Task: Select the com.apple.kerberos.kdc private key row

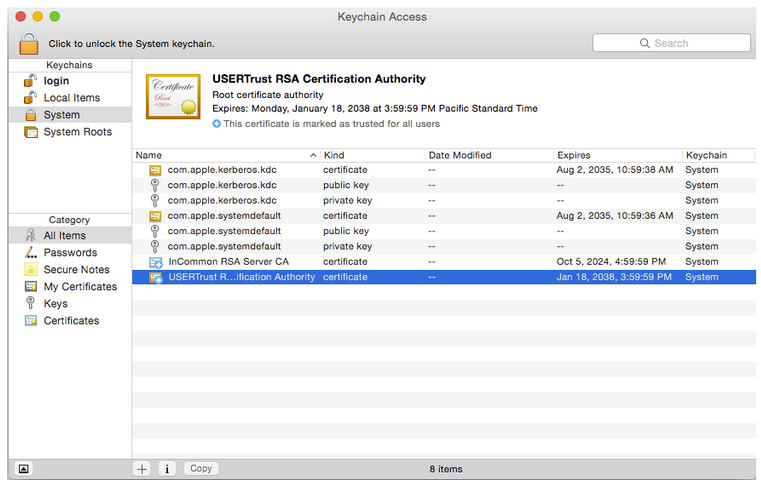Action: [x=444, y=201]
